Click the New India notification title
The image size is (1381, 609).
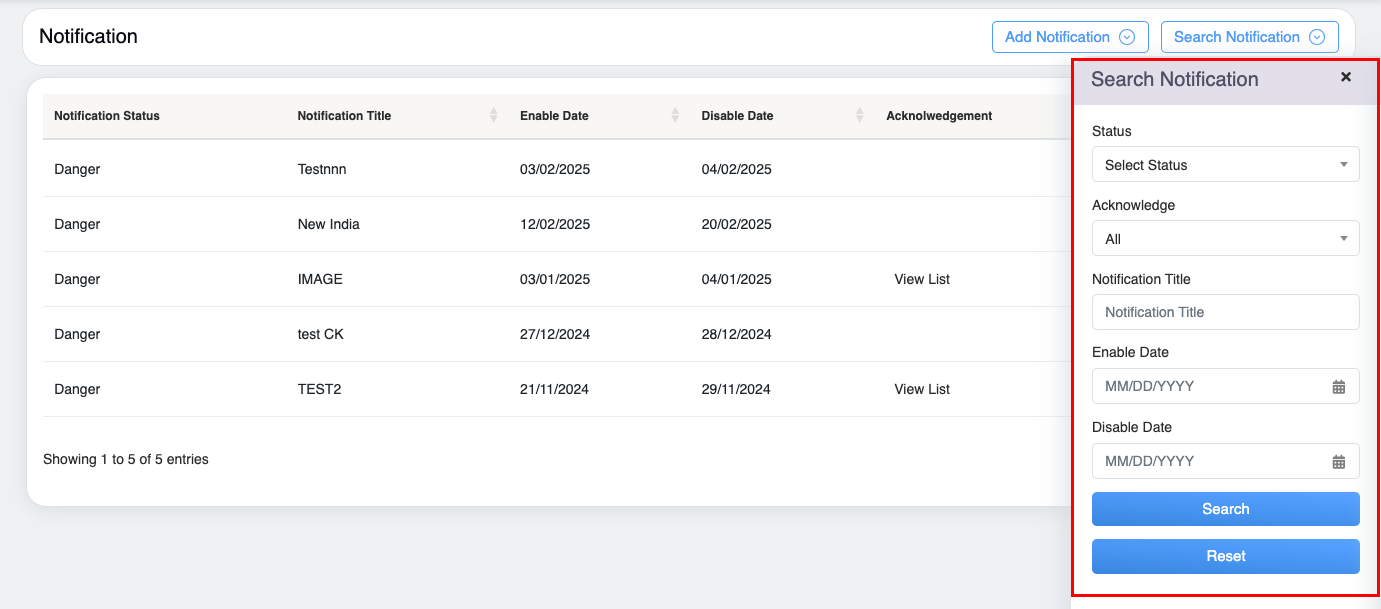[328, 224]
